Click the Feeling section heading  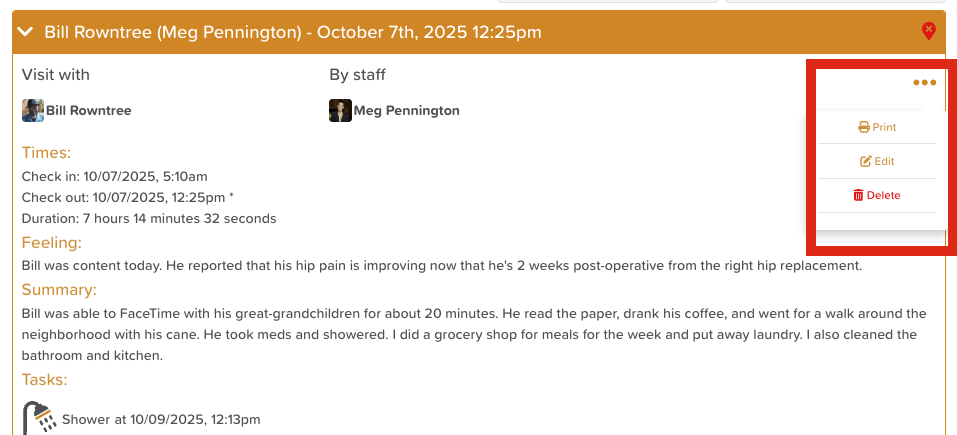coord(52,242)
